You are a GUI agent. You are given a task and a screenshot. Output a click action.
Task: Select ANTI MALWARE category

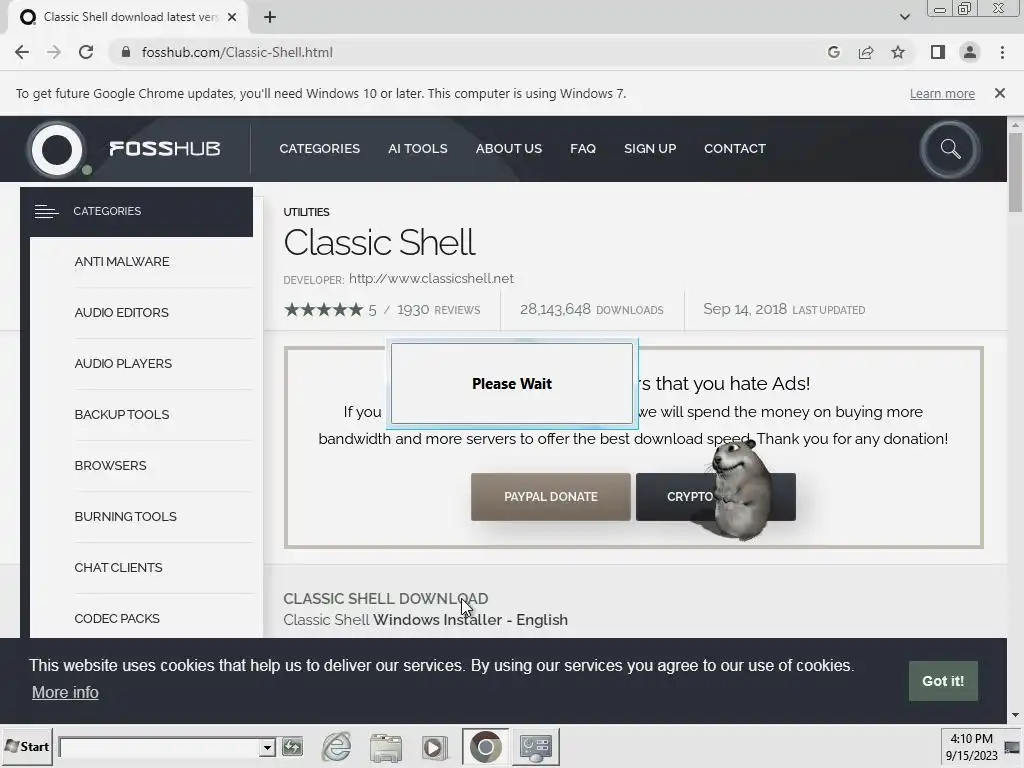[x=121, y=262]
